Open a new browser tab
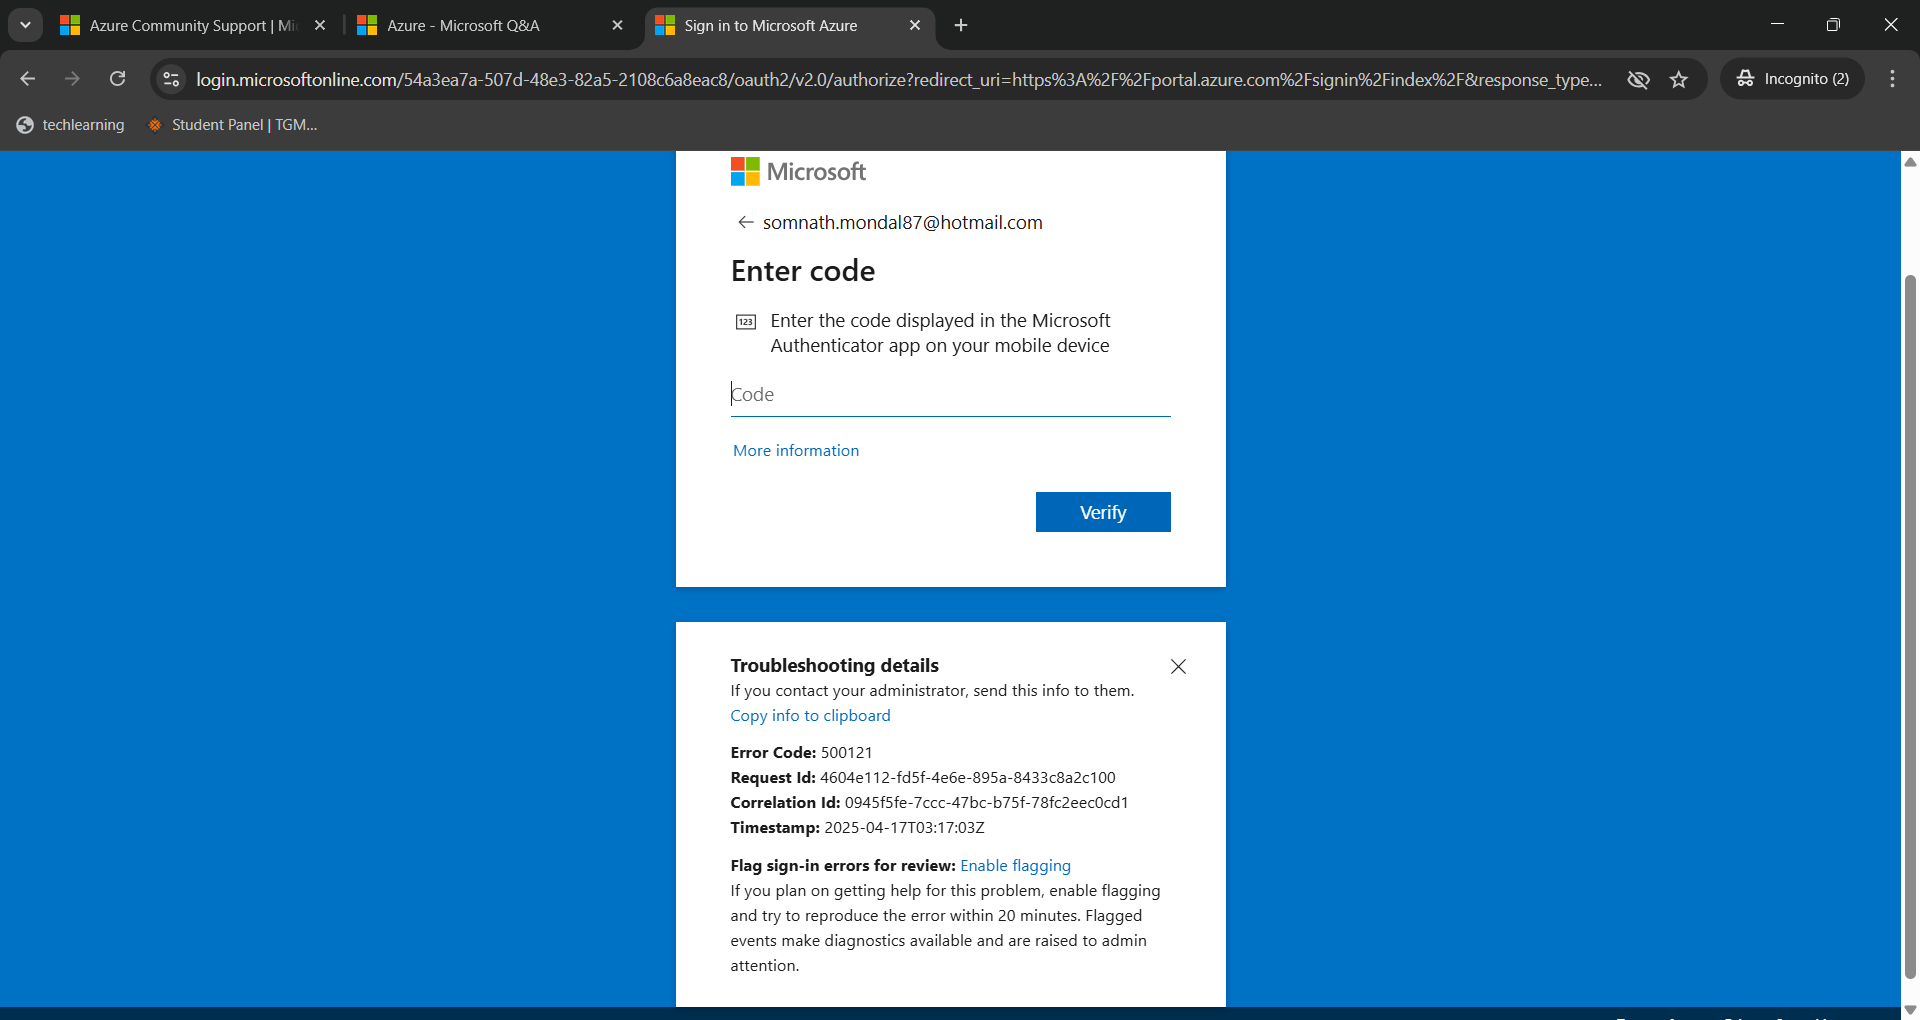Screen dimensions: 1920x1020 click(x=960, y=25)
